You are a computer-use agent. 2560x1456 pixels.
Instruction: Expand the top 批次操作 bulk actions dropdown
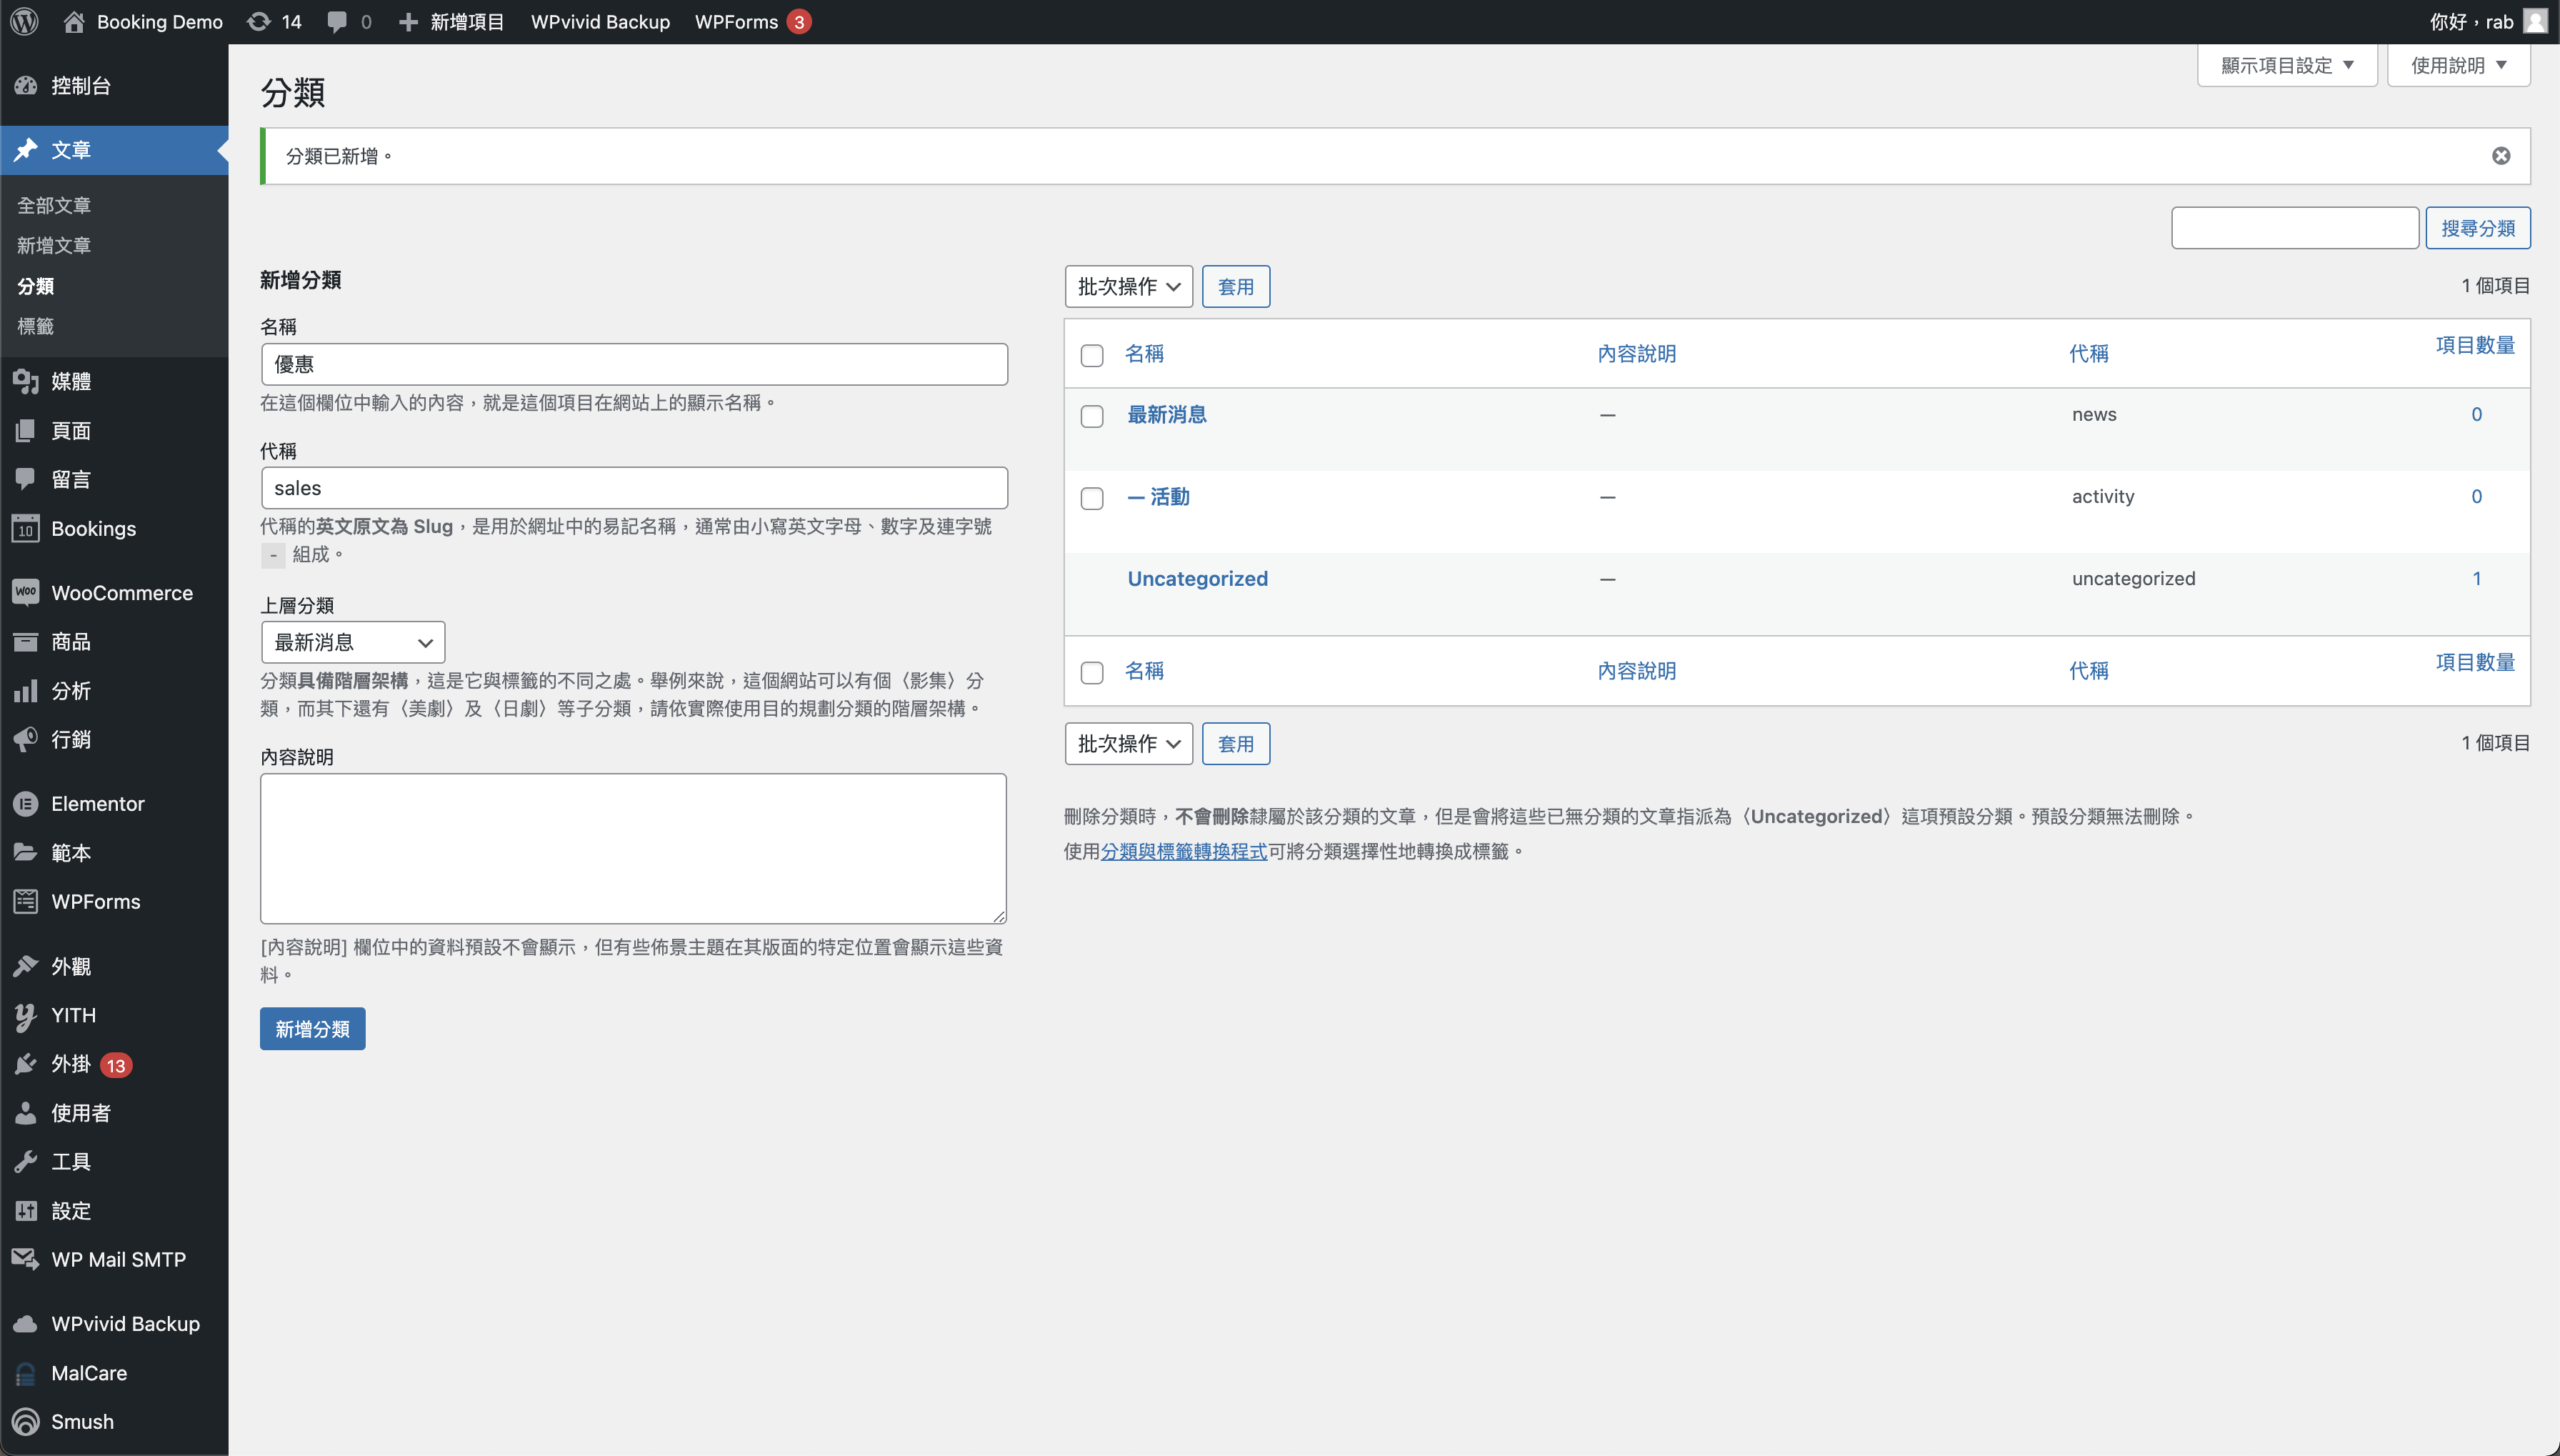coord(1128,287)
